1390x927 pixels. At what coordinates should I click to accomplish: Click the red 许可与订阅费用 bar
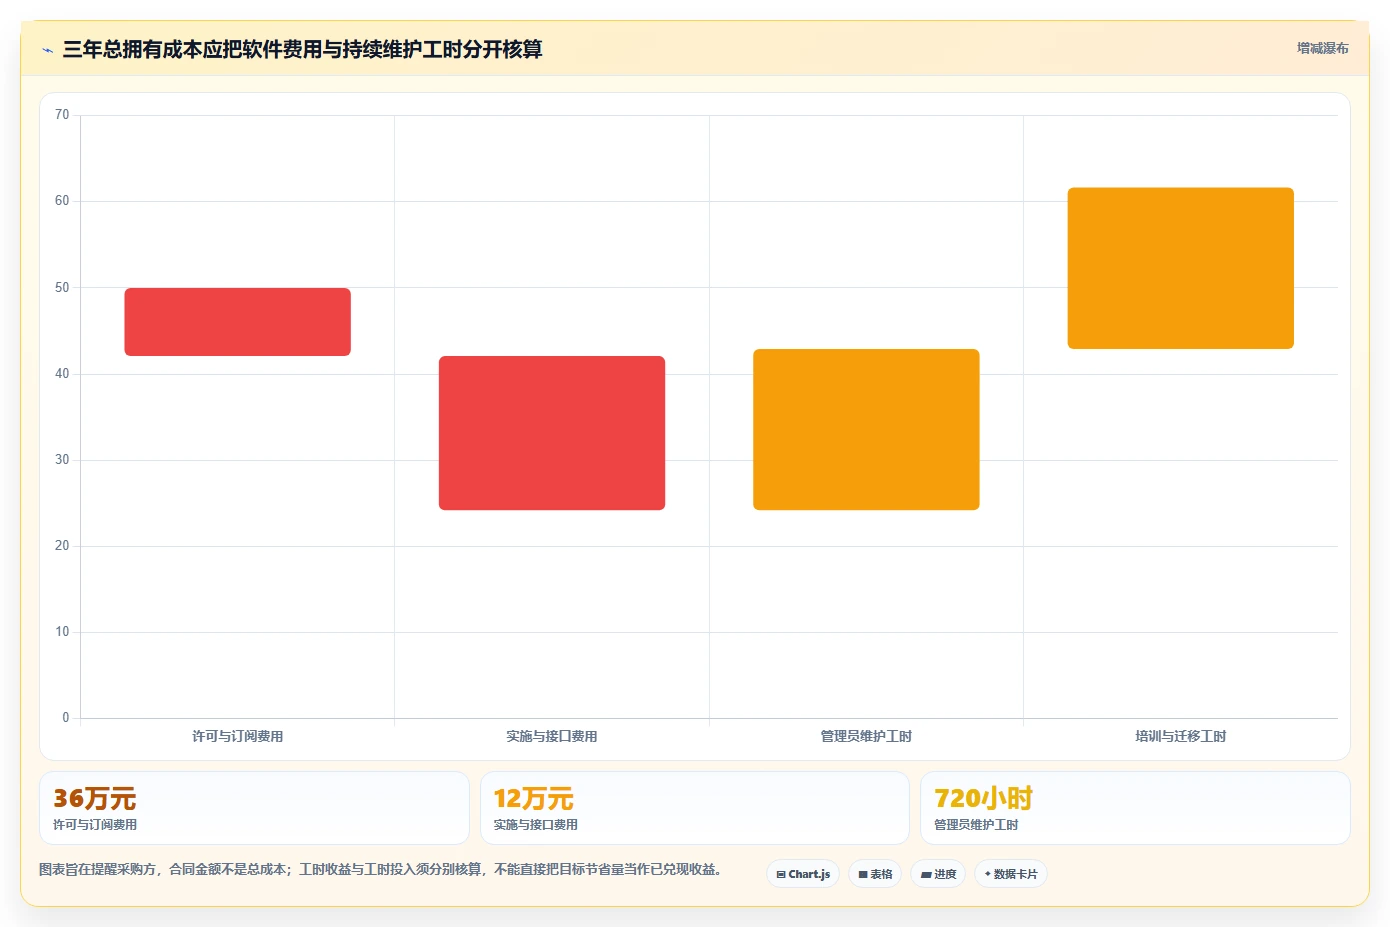[237, 322]
